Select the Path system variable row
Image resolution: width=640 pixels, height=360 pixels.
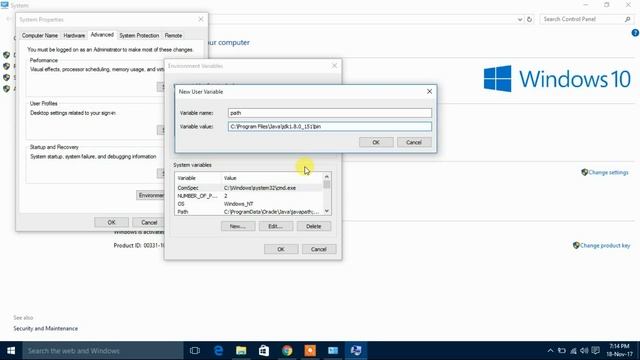249,212
